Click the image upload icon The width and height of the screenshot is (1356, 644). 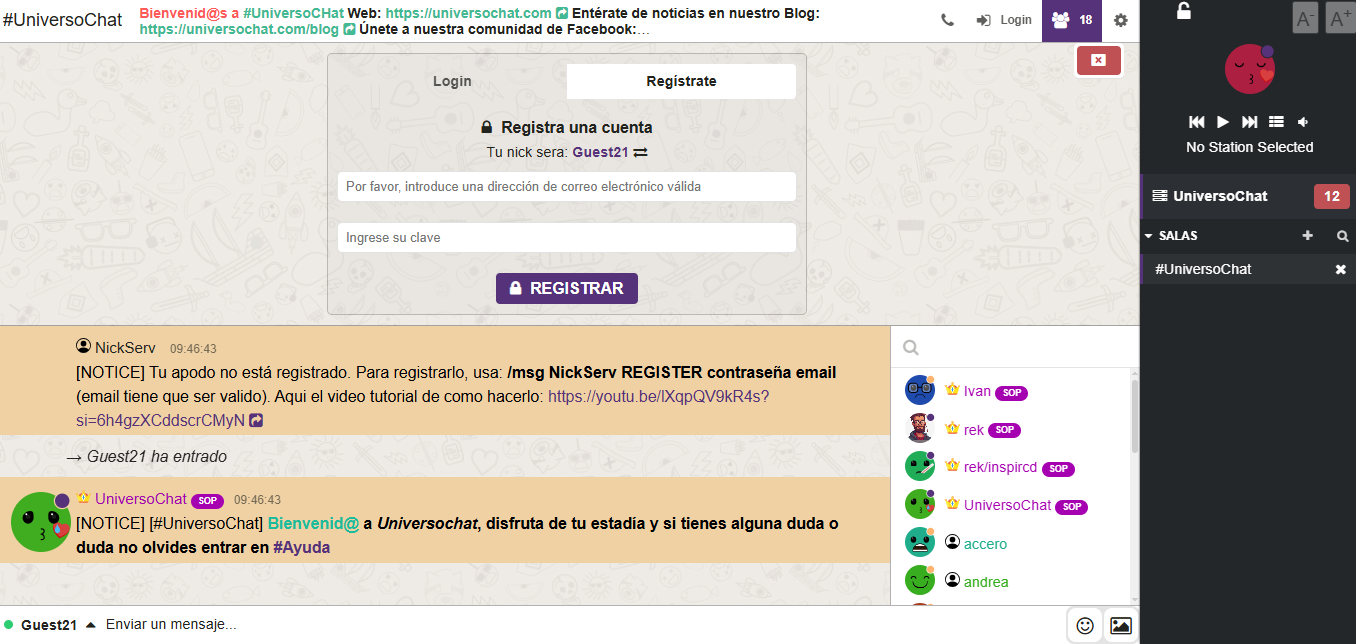[1121, 625]
